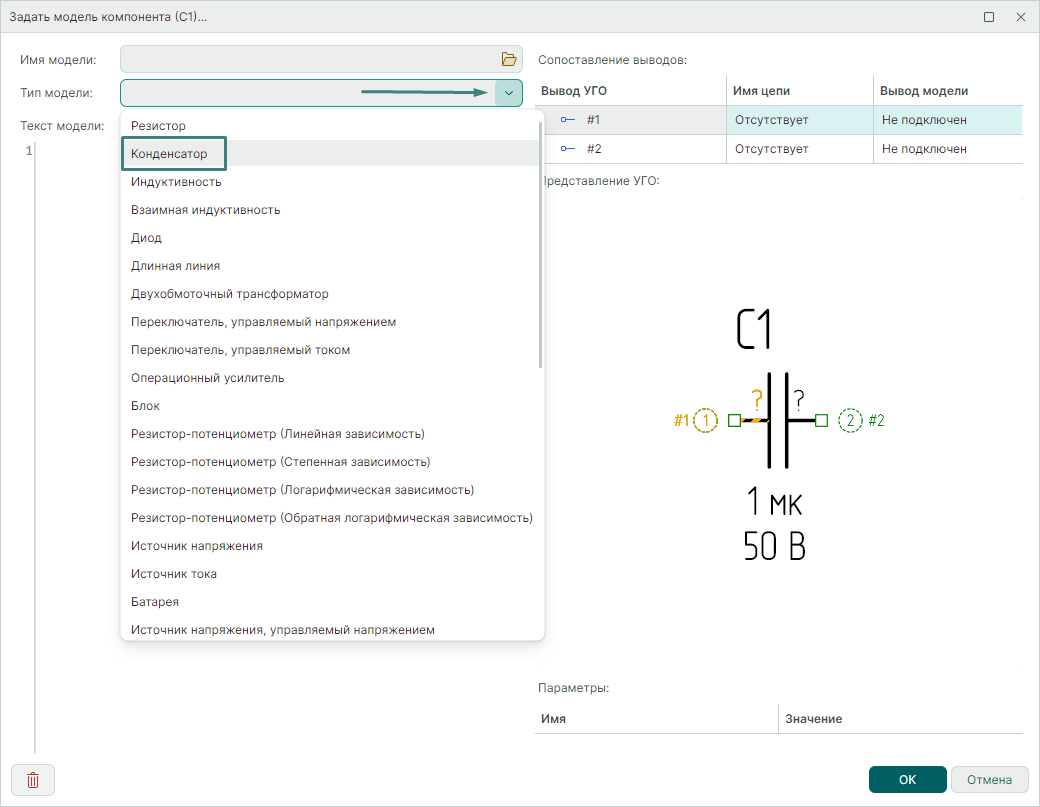
Task: Click pin #1 connector icon in table
Action: pyautogui.click(x=567, y=120)
